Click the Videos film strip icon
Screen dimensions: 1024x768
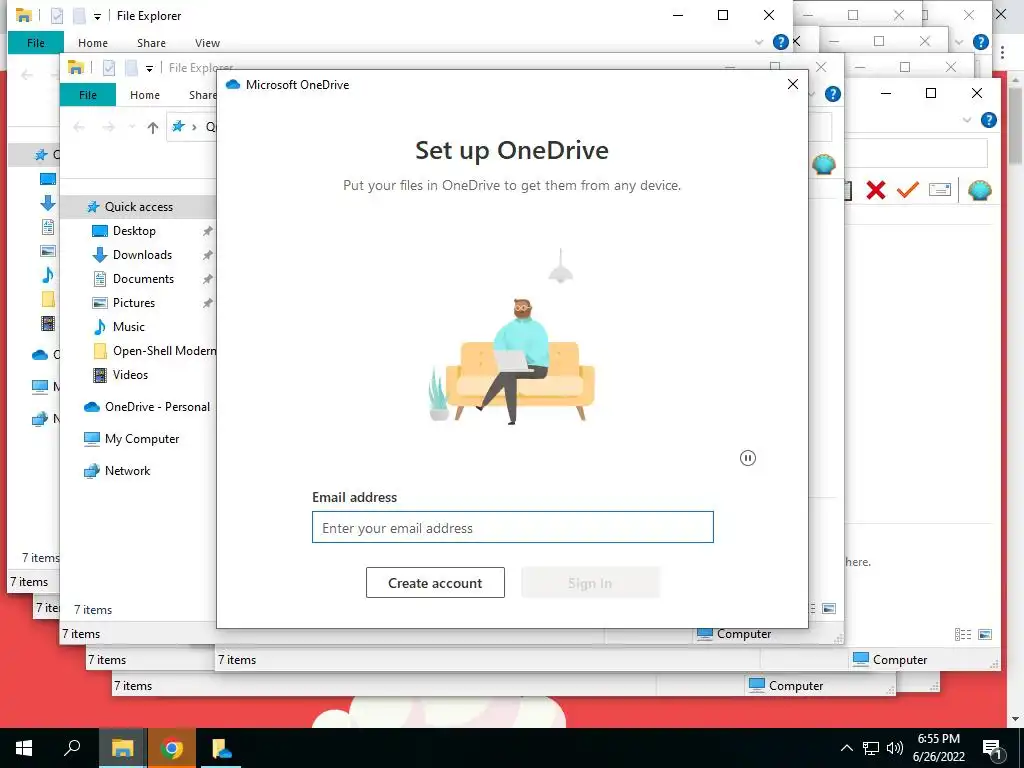click(100, 375)
